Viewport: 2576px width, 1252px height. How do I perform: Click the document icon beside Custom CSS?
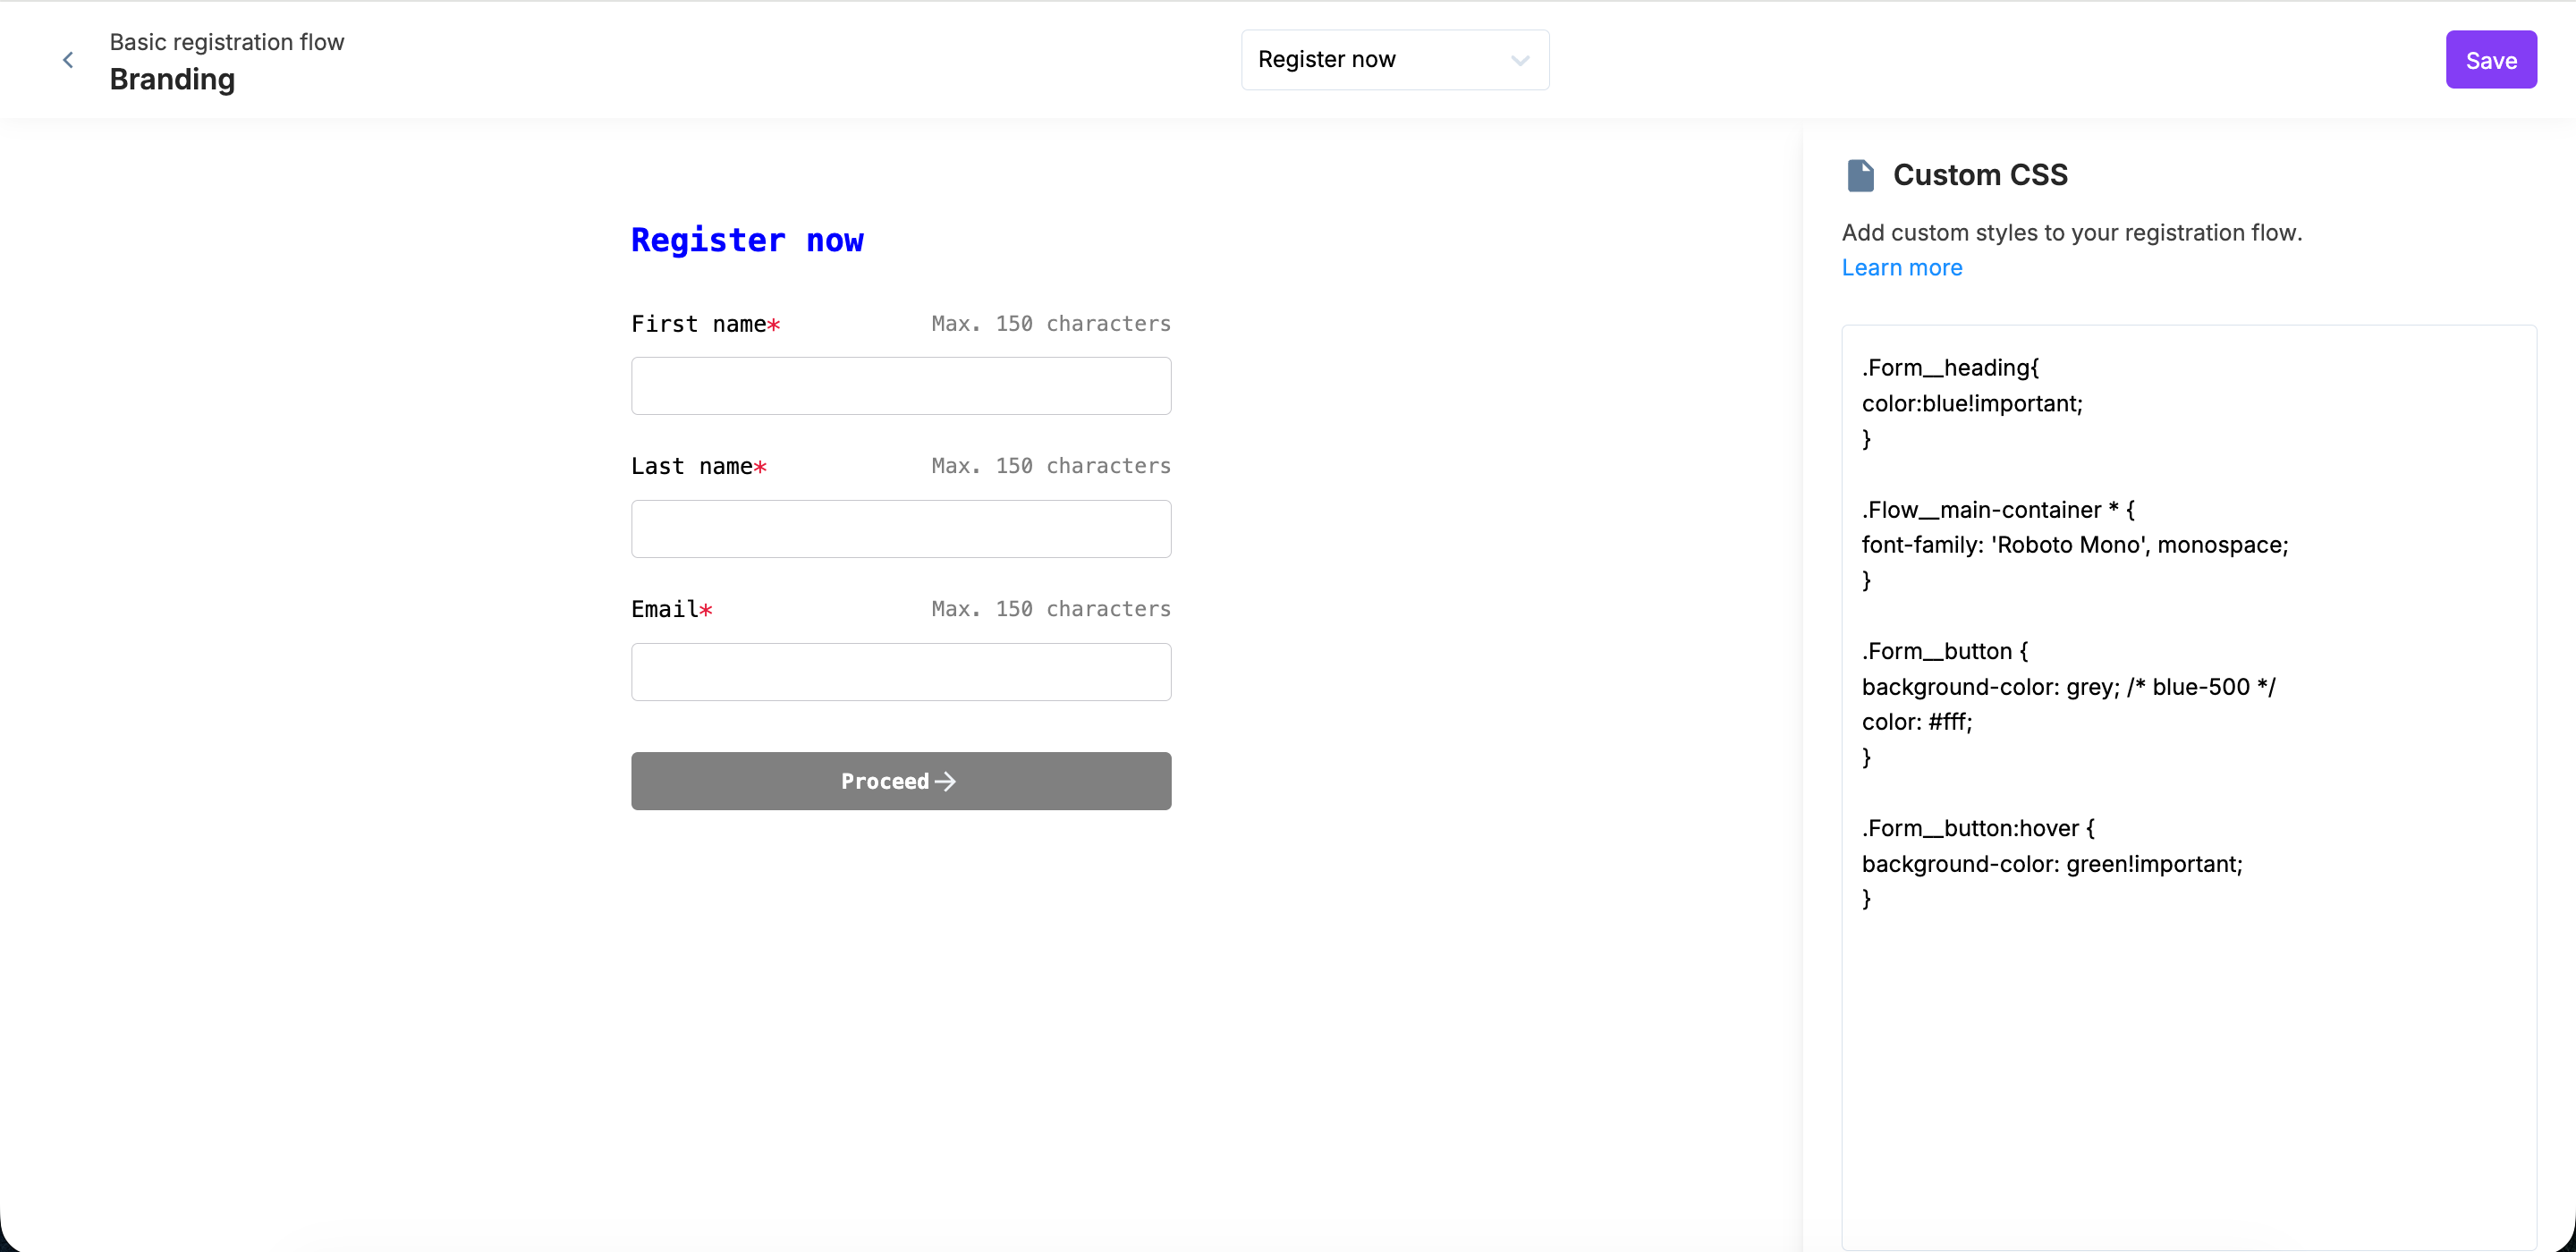point(1860,174)
